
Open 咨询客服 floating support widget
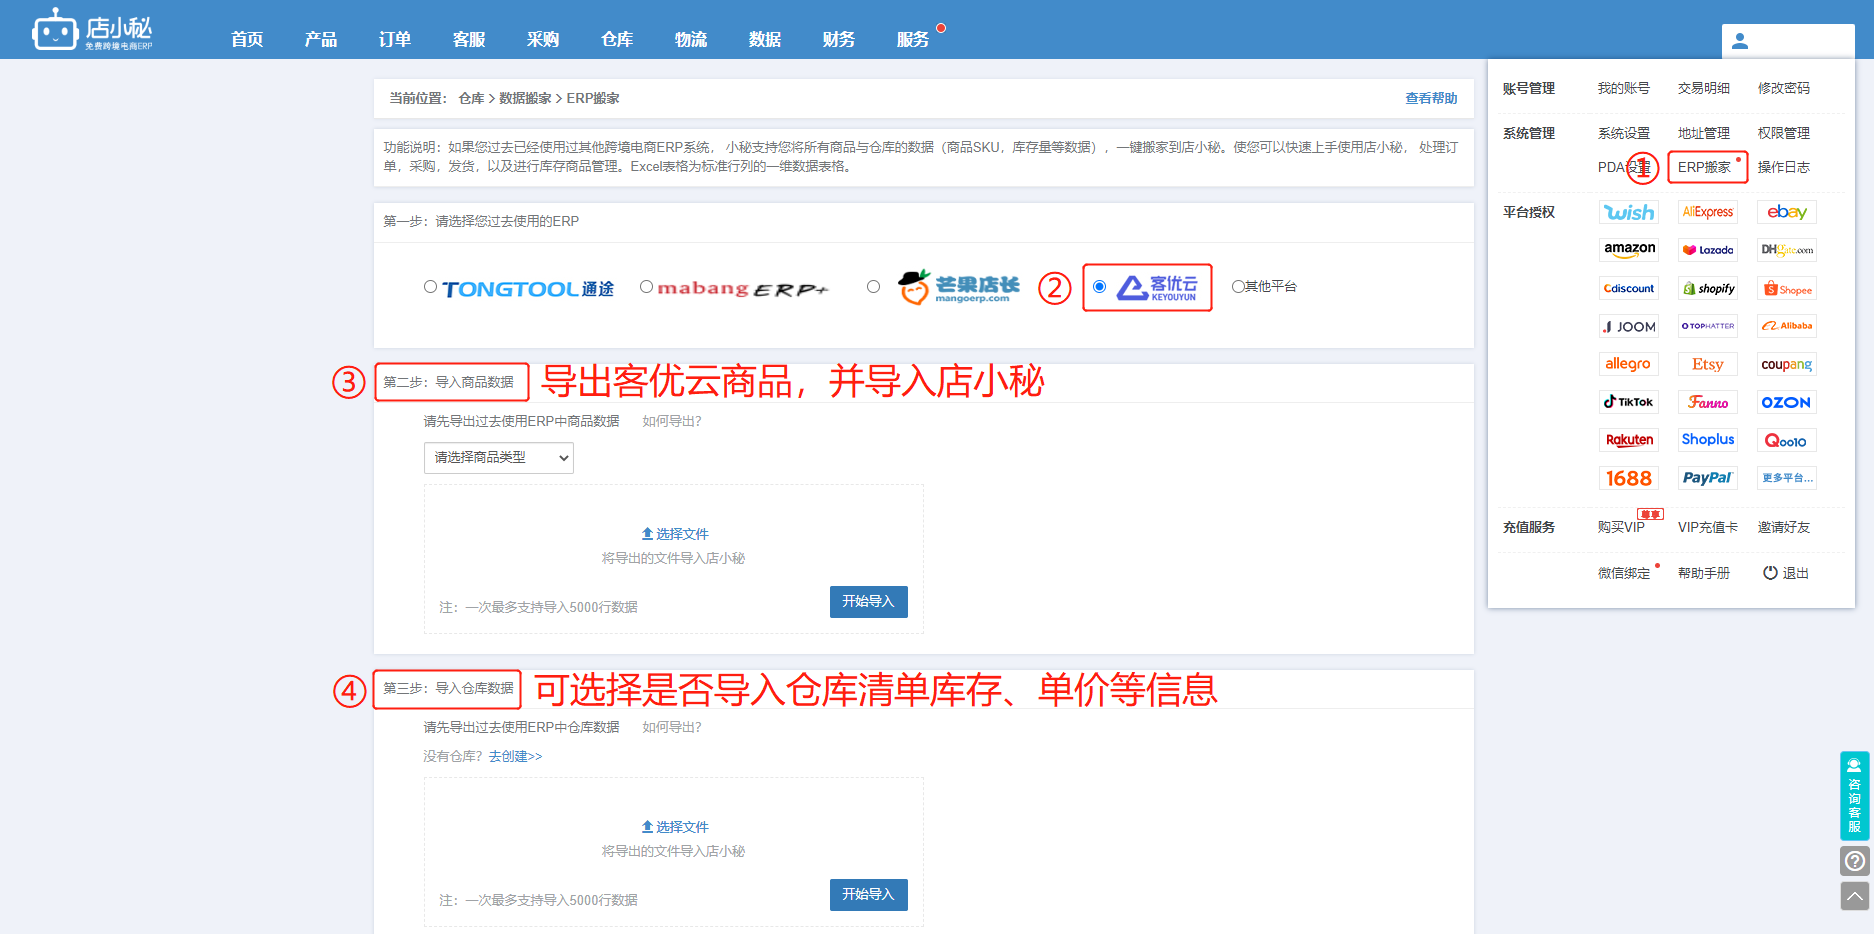(x=1855, y=796)
